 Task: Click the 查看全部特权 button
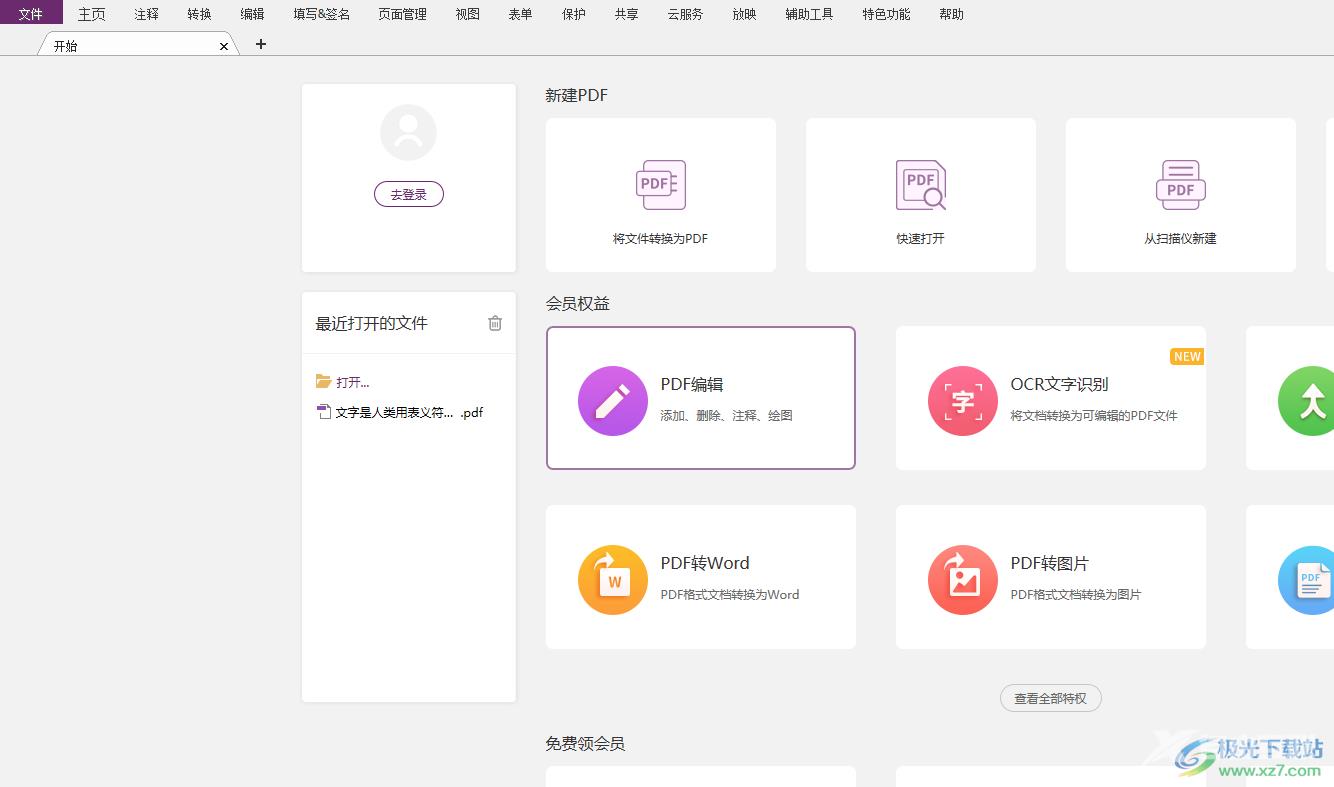tap(1050, 698)
